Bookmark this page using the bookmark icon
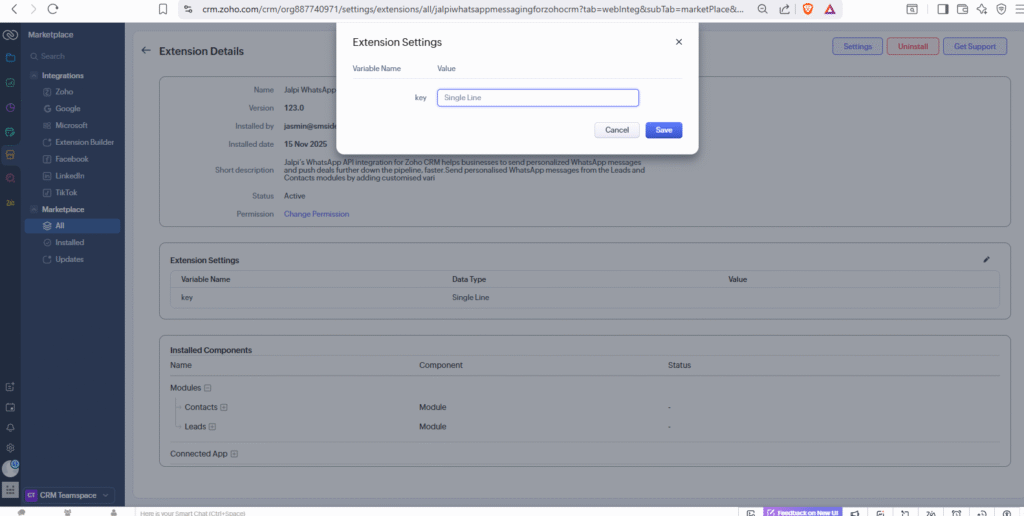The image size is (1024, 516). pos(163,9)
